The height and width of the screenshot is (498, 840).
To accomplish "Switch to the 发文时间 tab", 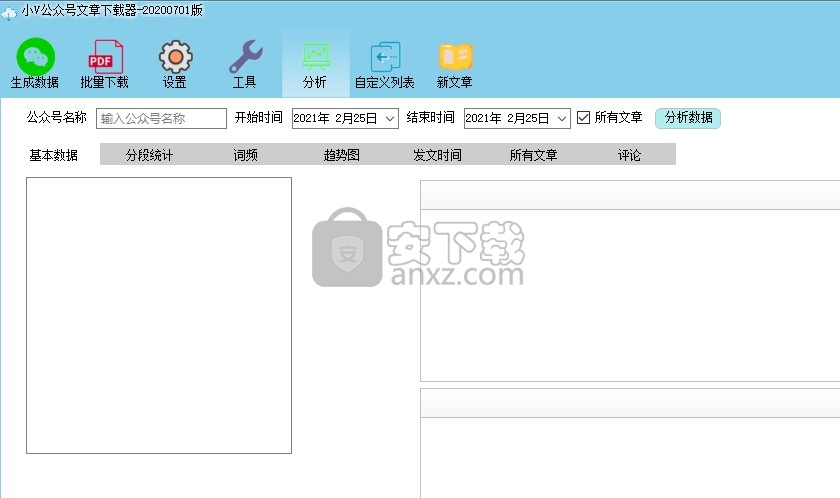I will [437, 155].
